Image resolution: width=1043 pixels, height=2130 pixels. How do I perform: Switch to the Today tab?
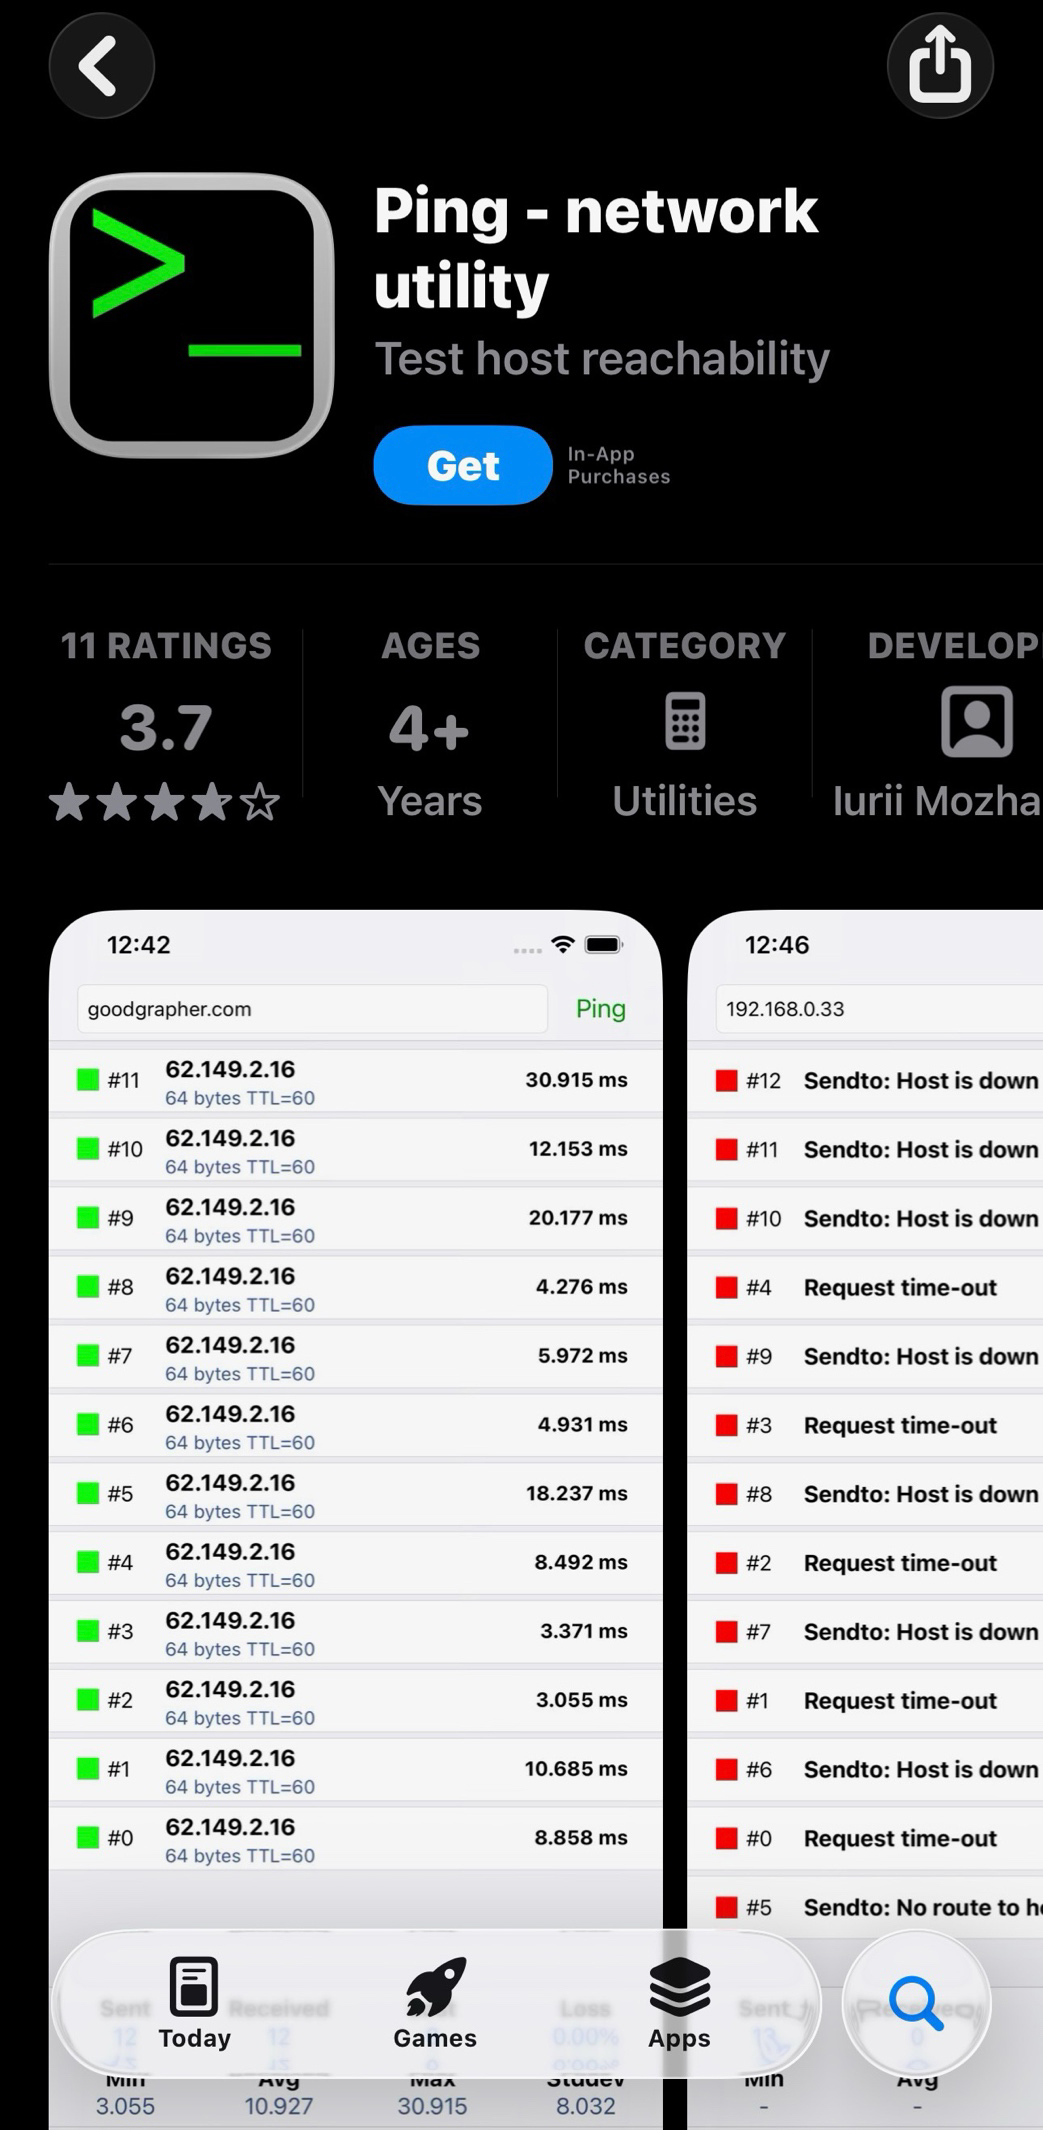(x=194, y=2003)
